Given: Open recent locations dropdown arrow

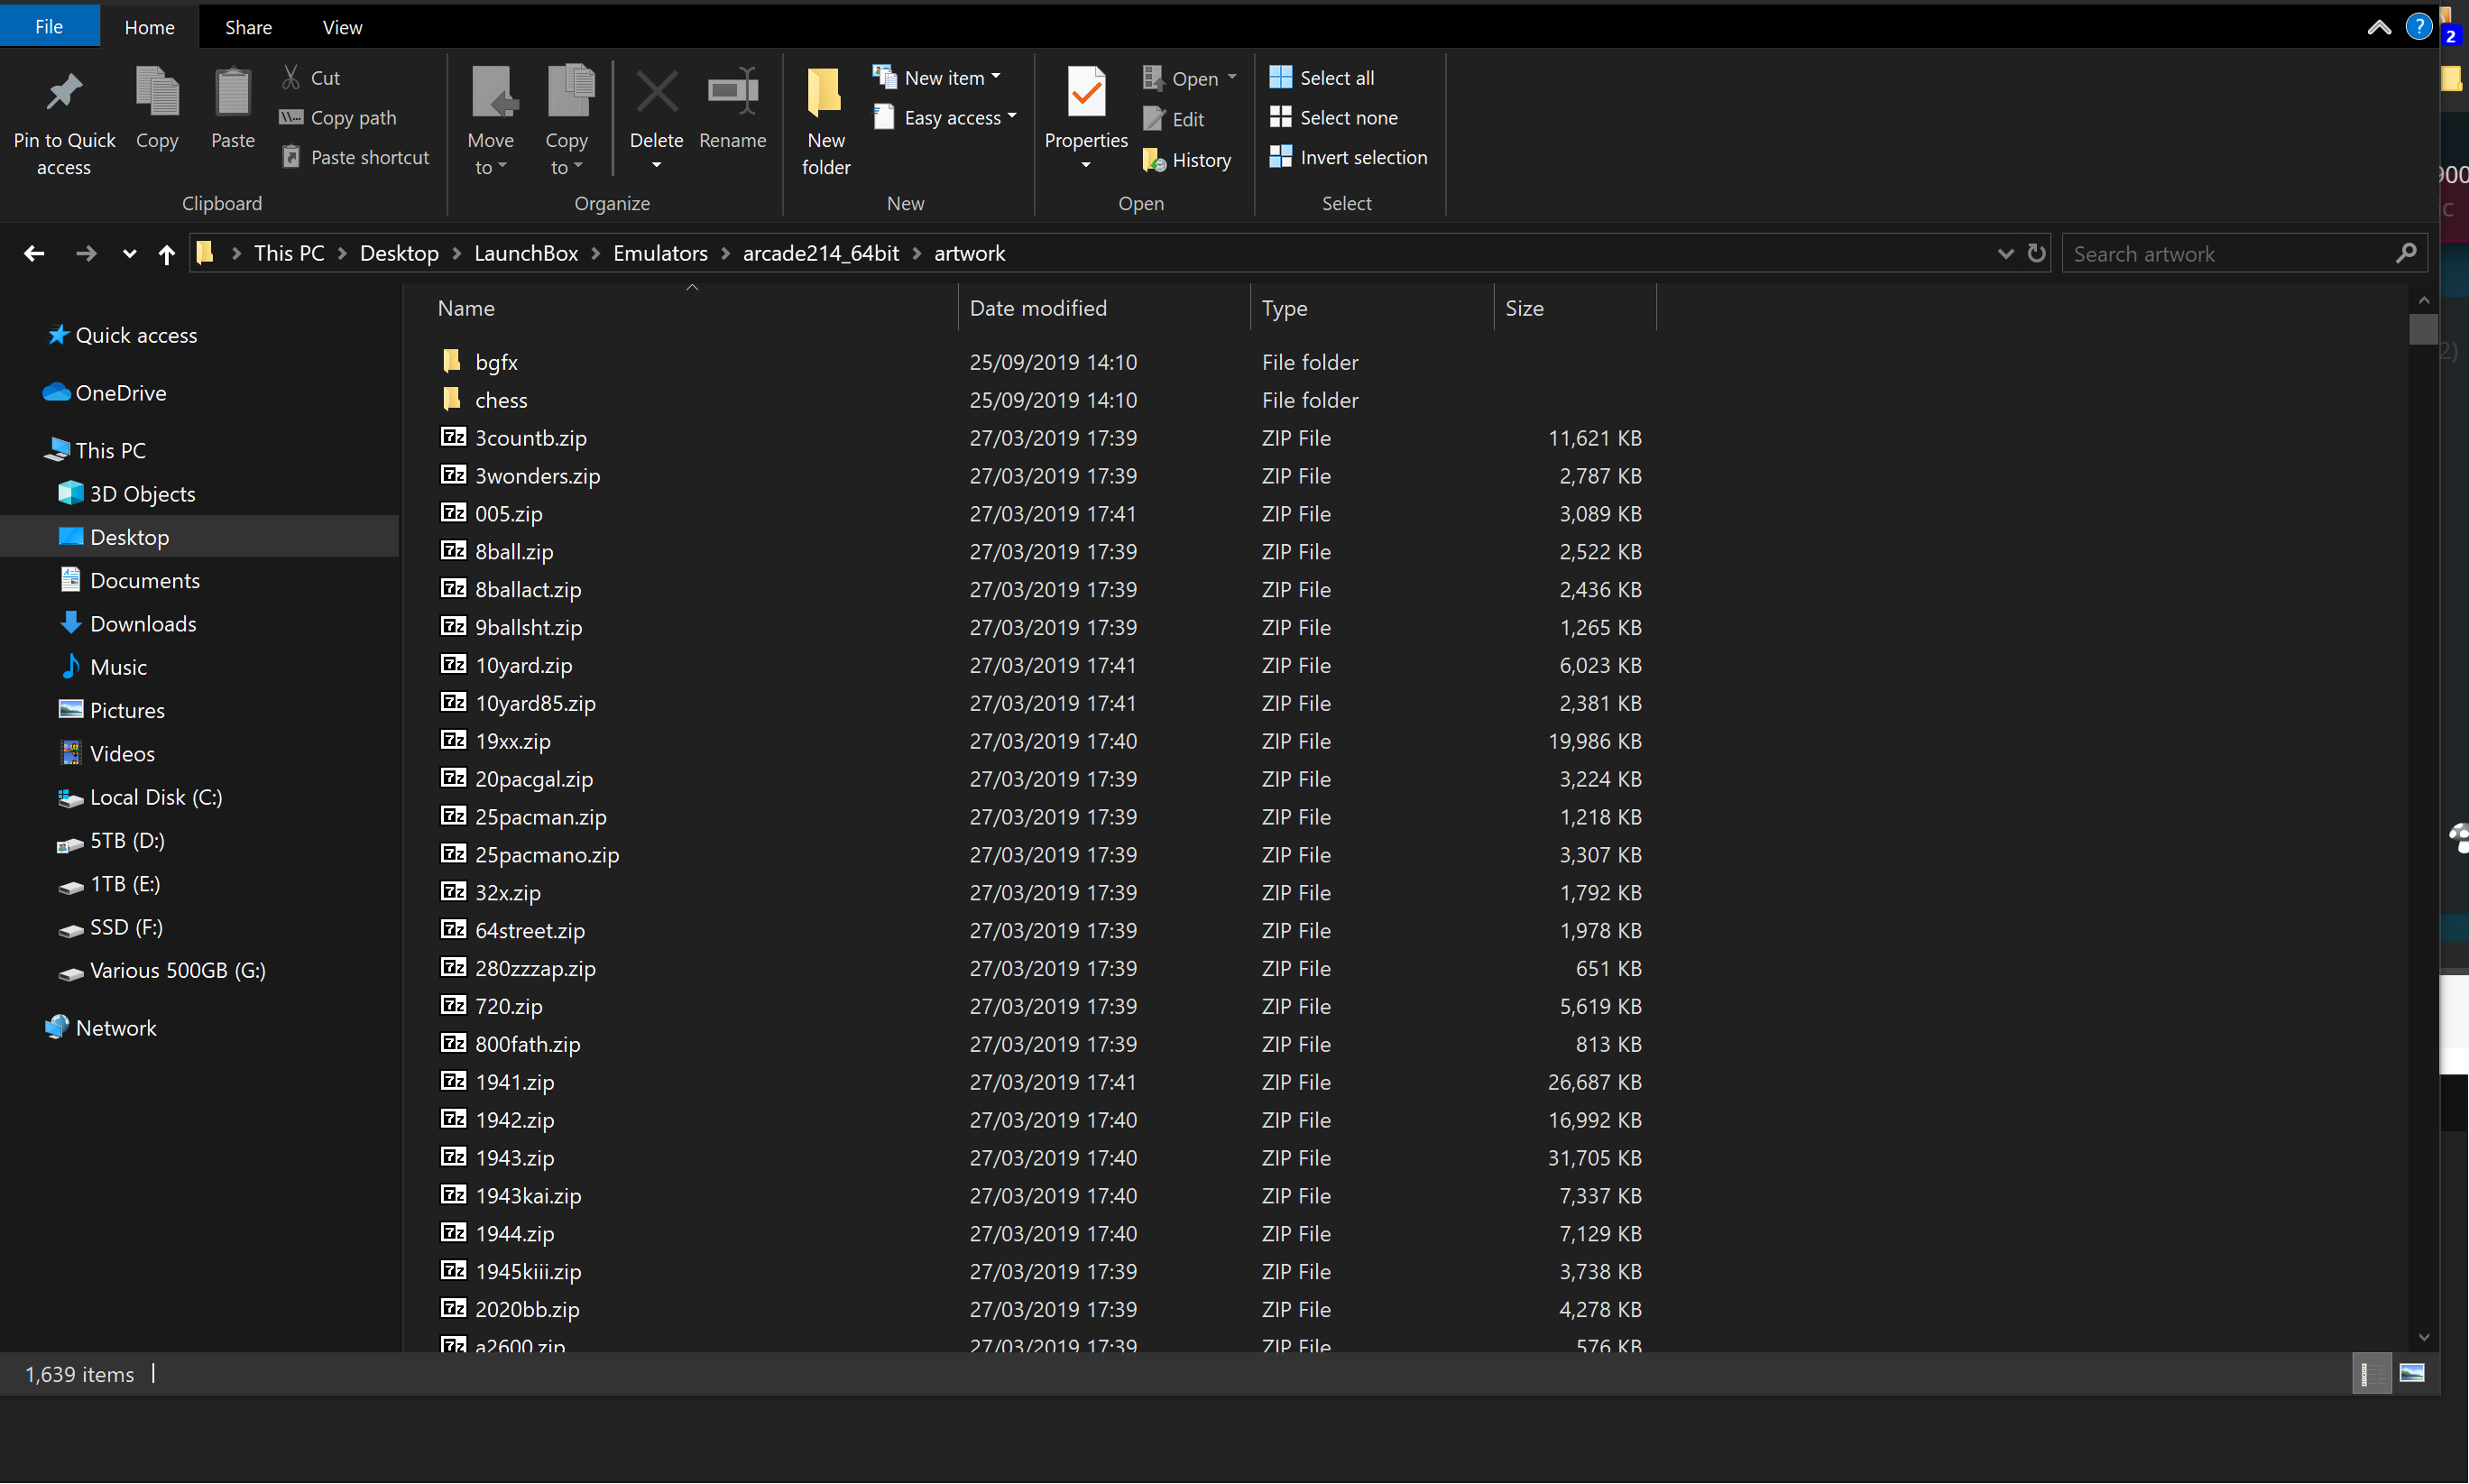Looking at the screenshot, I should (129, 254).
